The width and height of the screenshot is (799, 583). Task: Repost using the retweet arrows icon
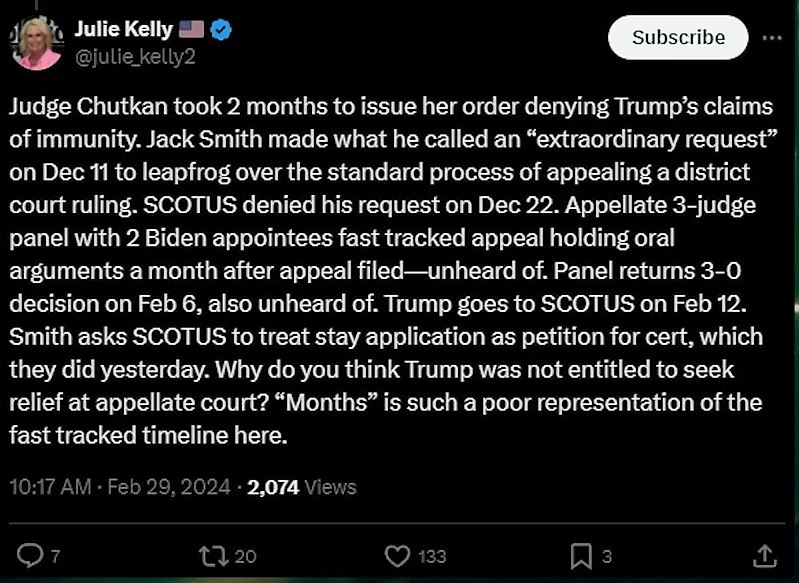214,556
